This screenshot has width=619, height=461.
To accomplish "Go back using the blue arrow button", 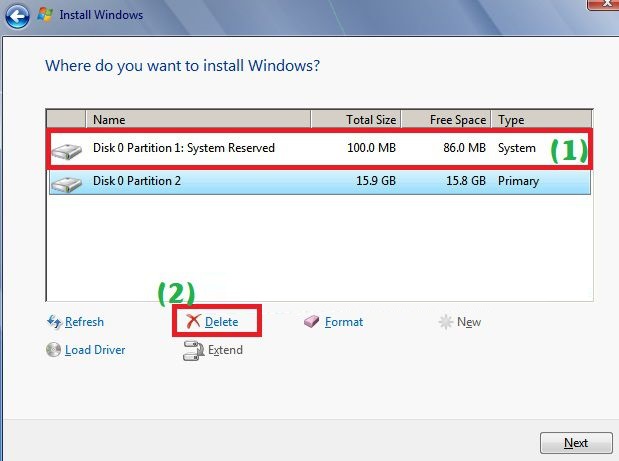I will coord(17,16).
